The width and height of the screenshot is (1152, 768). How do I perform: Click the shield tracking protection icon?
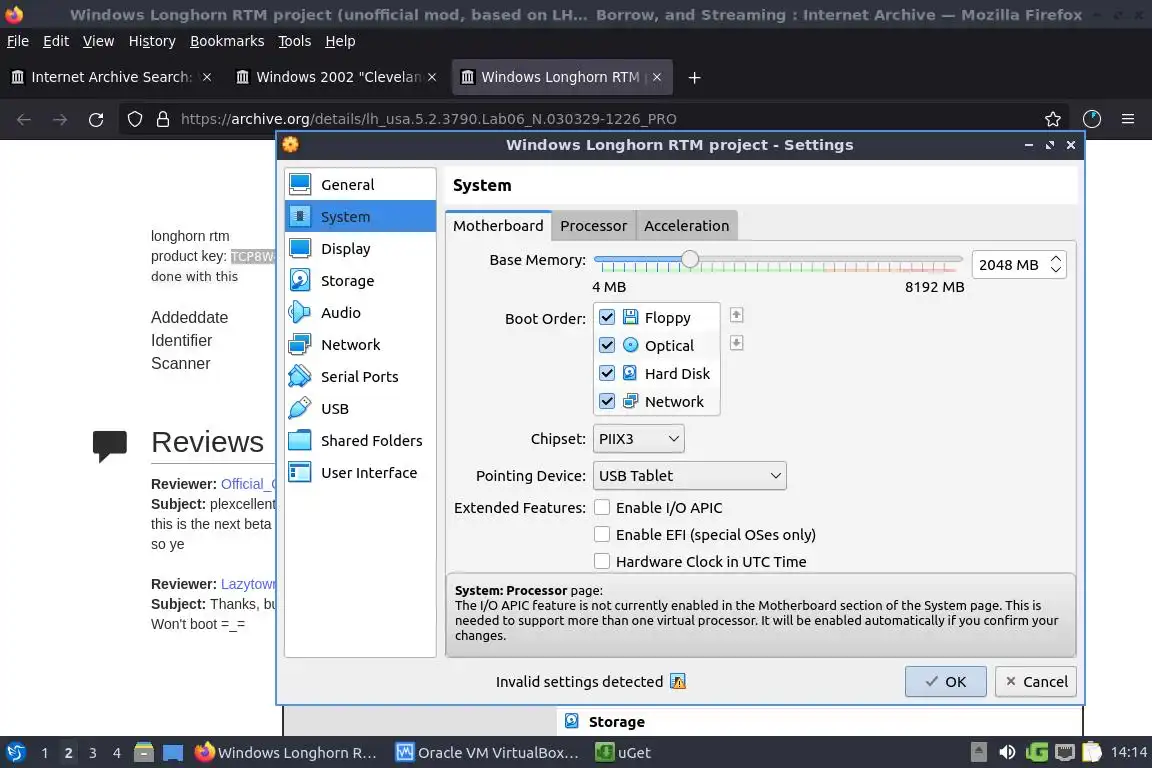(134, 119)
